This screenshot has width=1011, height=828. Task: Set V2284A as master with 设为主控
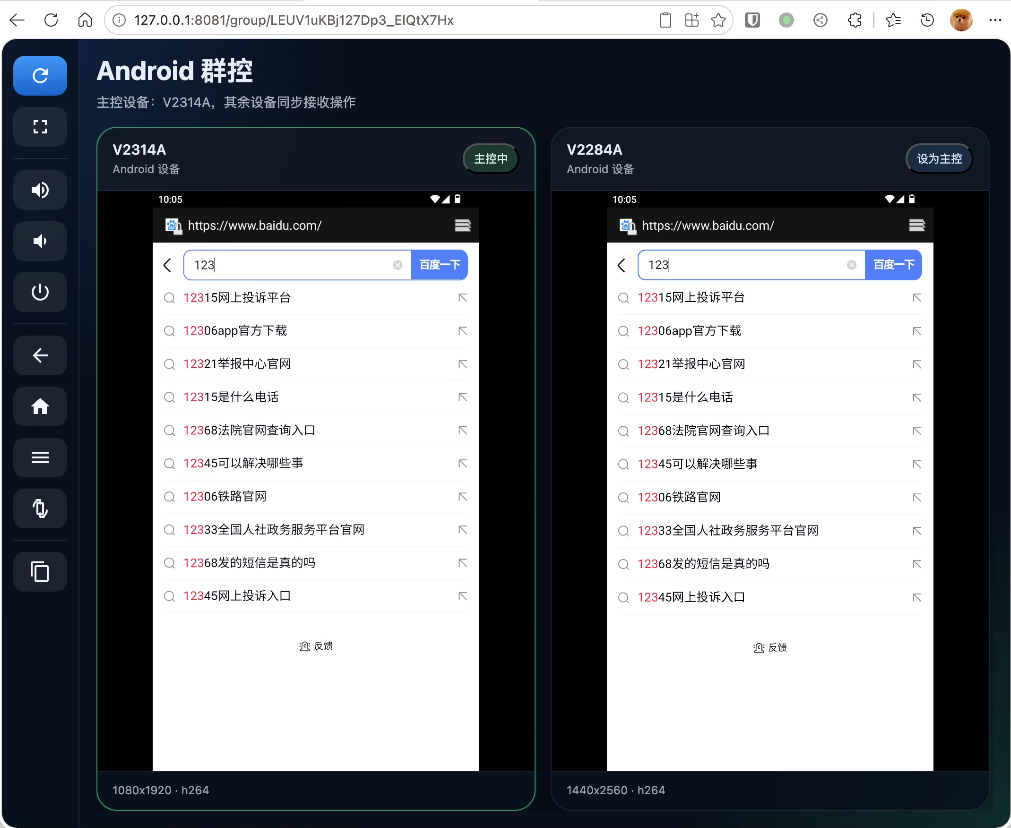pos(939,159)
